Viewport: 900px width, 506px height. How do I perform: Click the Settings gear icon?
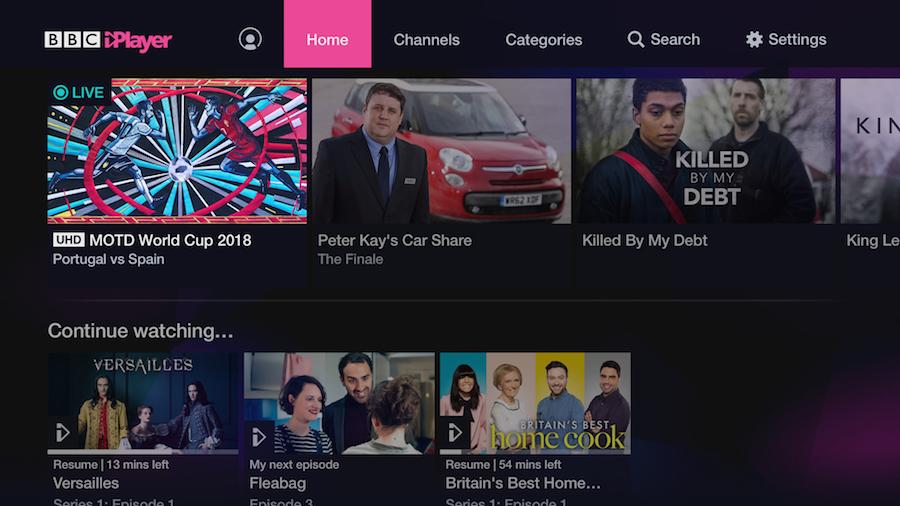tap(754, 39)
